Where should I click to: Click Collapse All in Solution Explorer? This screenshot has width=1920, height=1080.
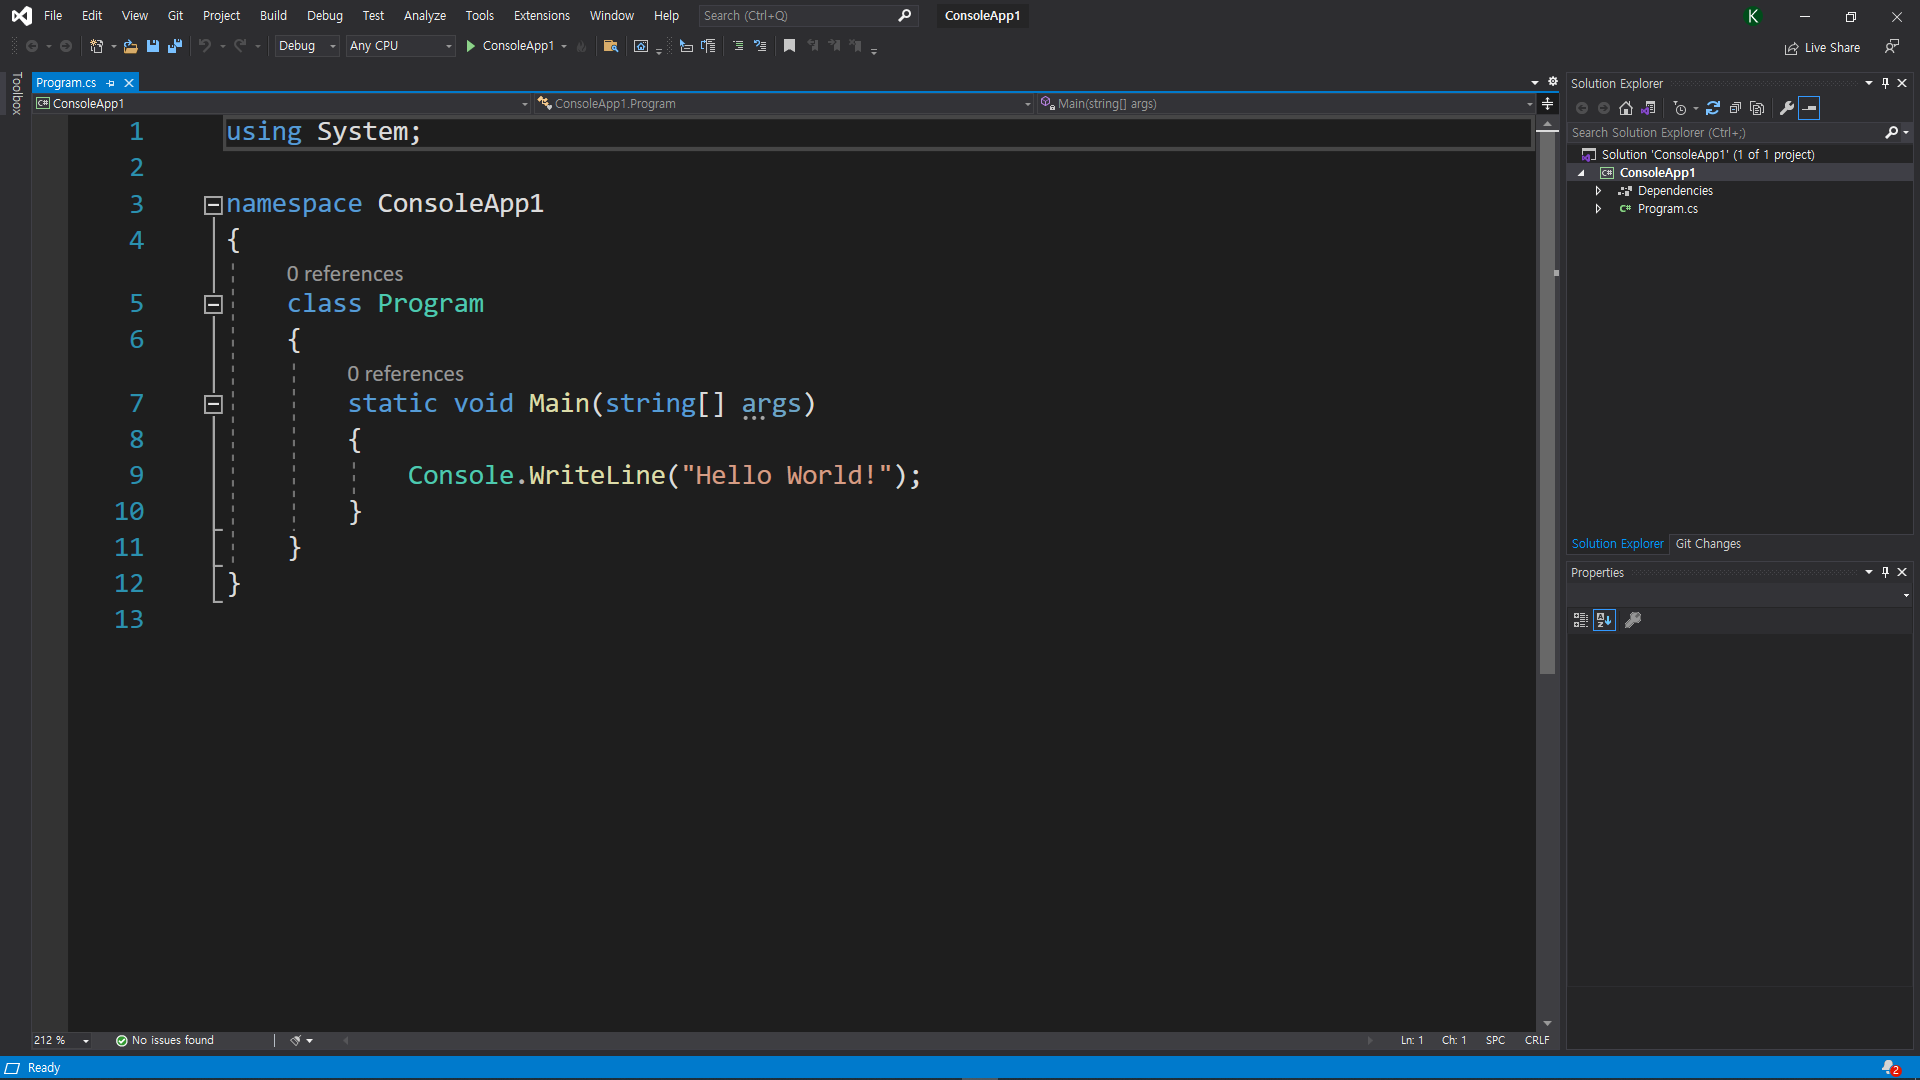coord(1735,108)
